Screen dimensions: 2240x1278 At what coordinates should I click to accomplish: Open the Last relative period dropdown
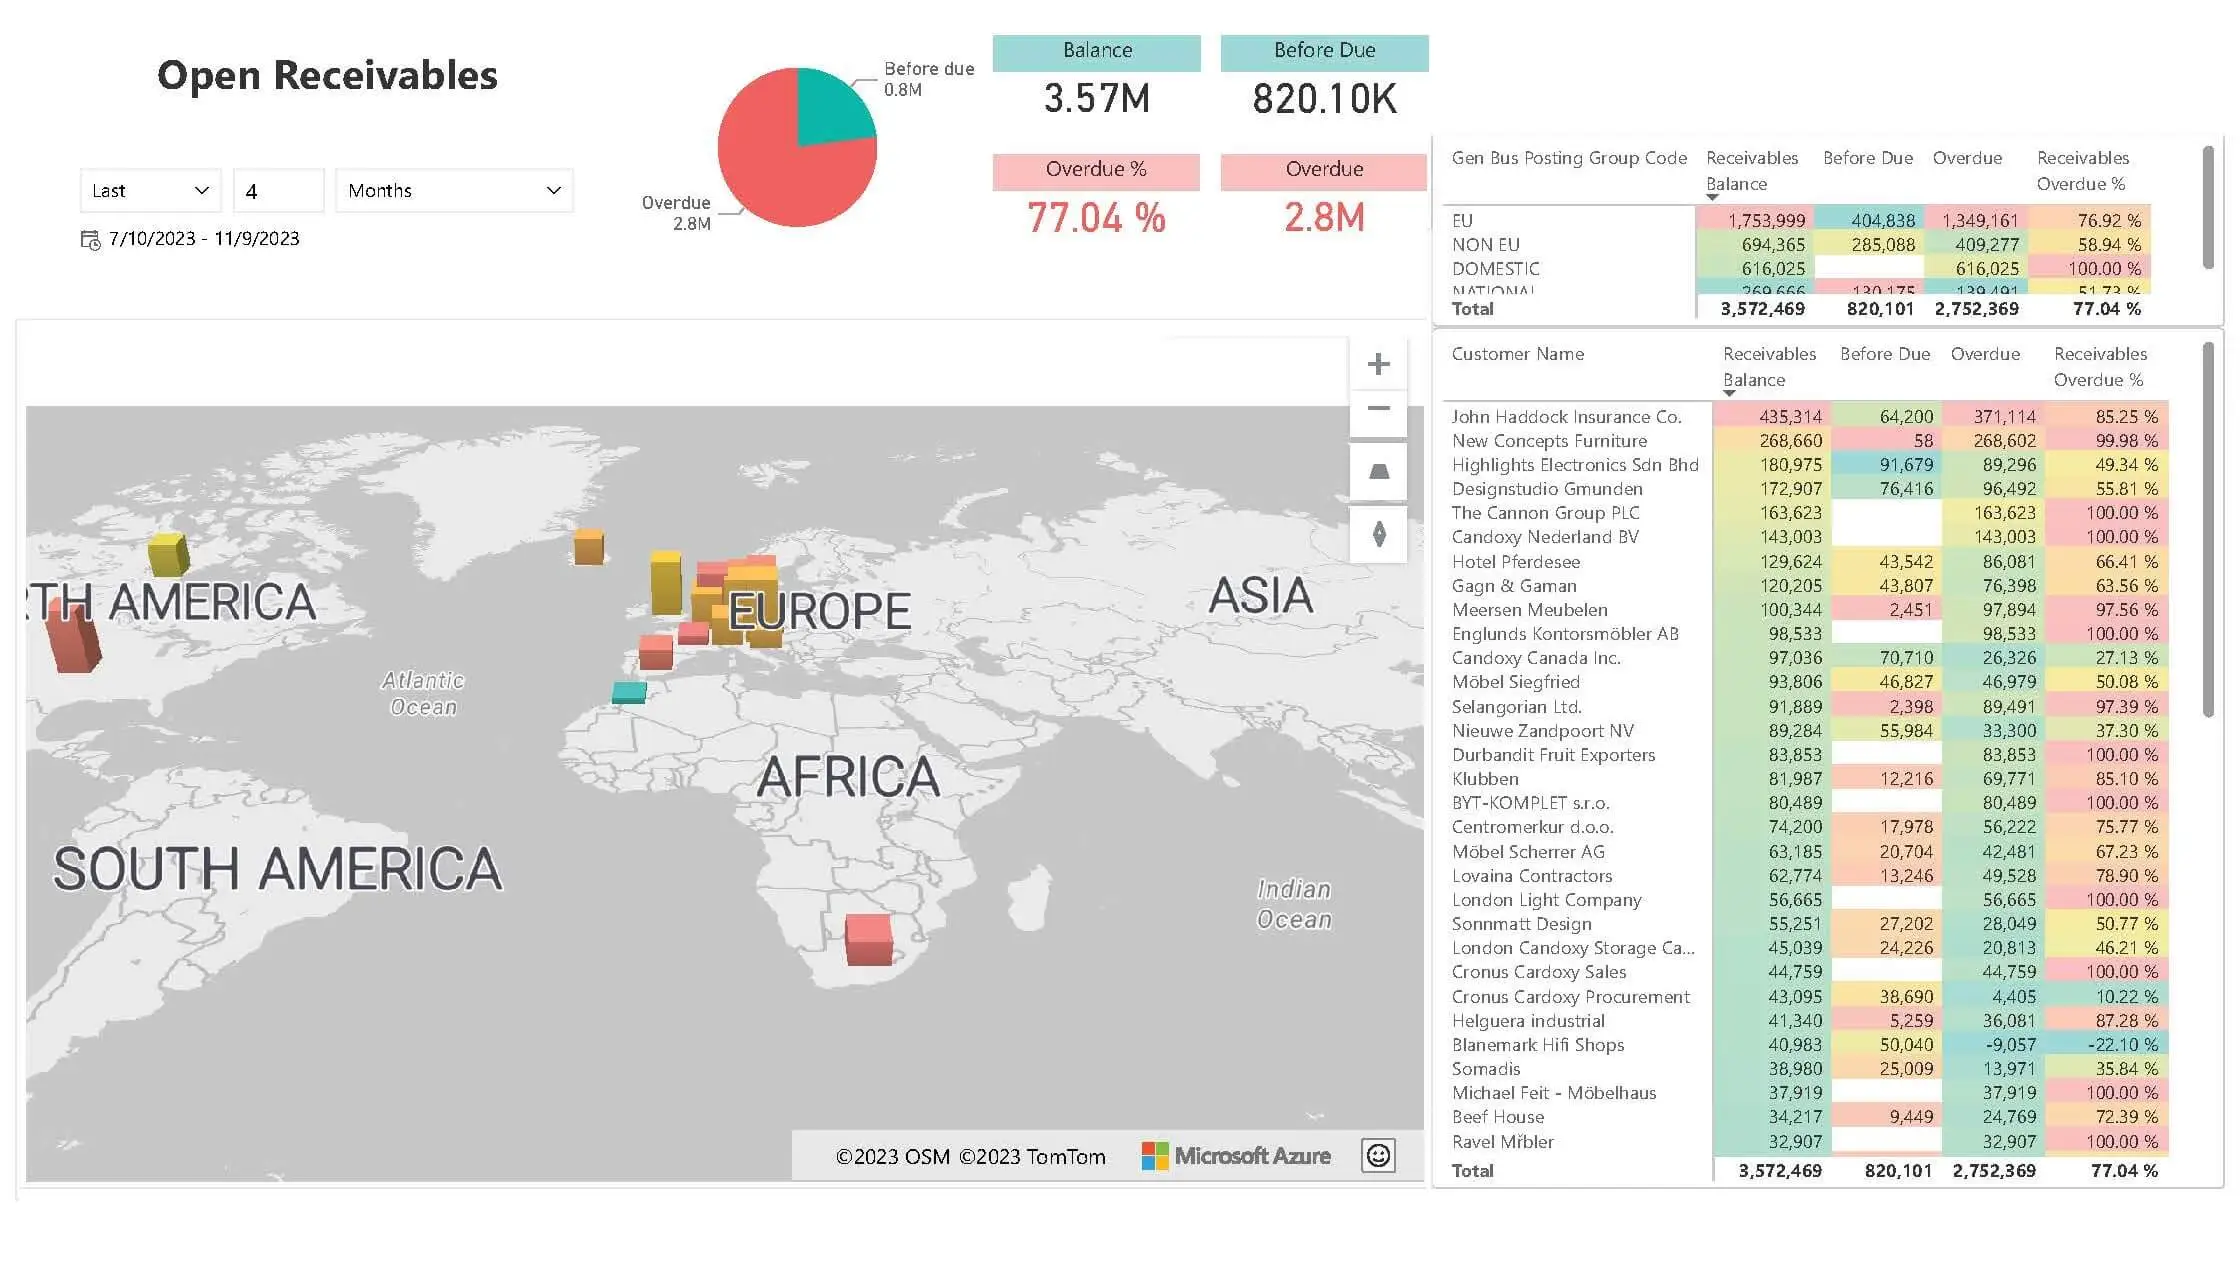pyautogui.click(x=150, y=191)
